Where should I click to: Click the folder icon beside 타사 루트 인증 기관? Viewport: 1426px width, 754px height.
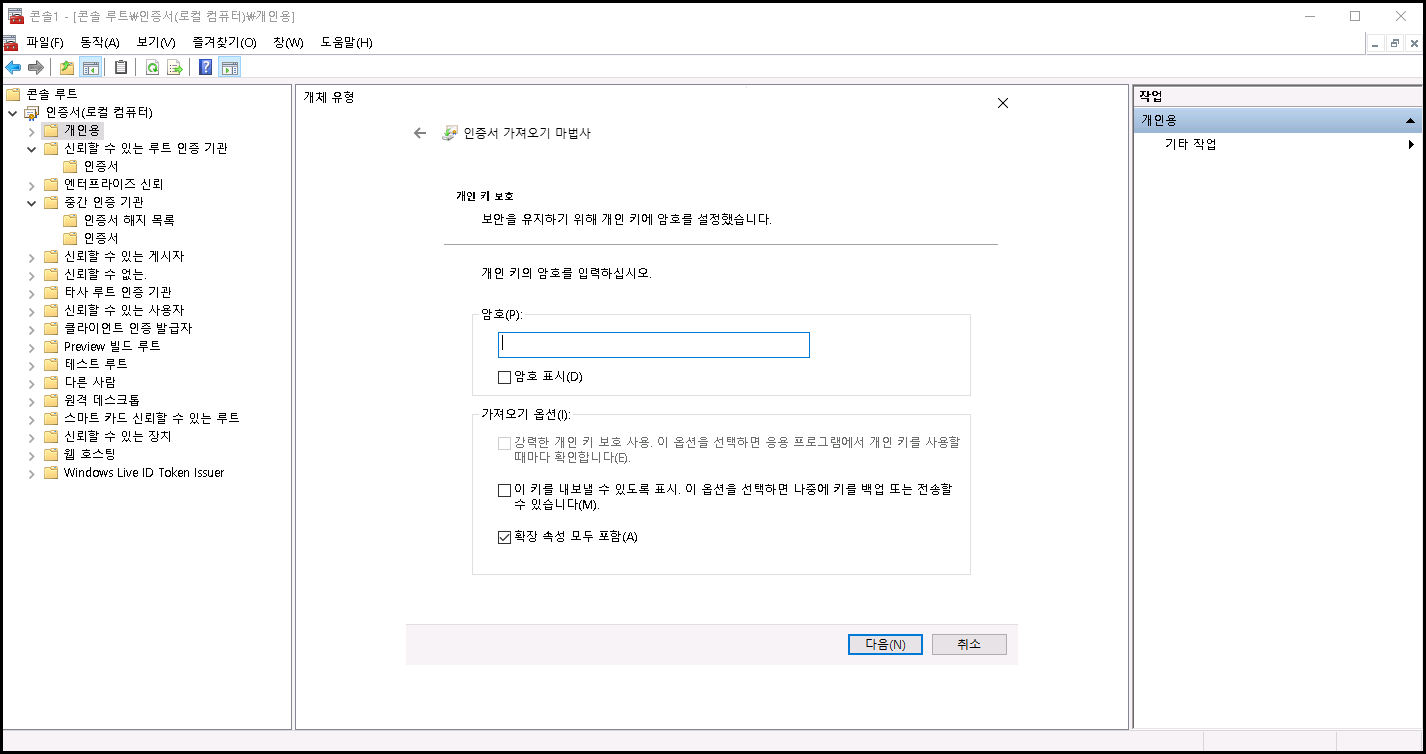[x=51, y=292]
